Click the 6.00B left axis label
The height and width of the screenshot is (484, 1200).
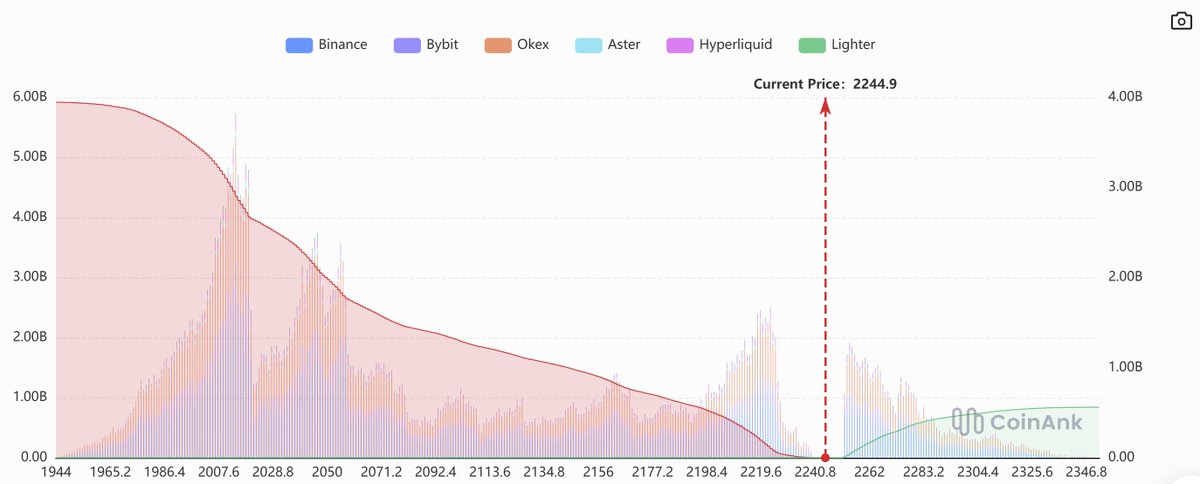click(x=29, y=97)
